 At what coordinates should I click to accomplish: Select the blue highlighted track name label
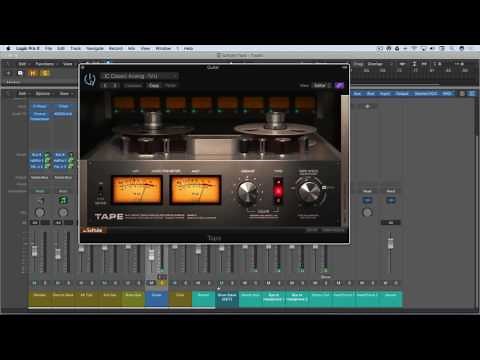point(156,298)
